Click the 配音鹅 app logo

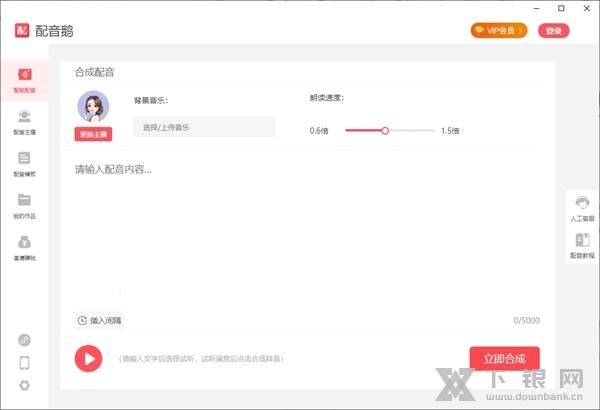tap(22, 31)
